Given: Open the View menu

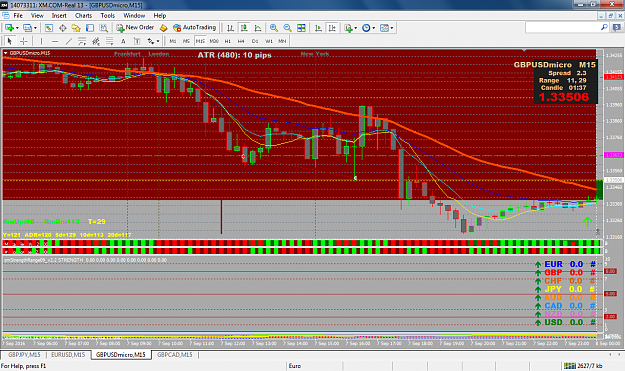Looking at the screenshot, I should (37, 16).
